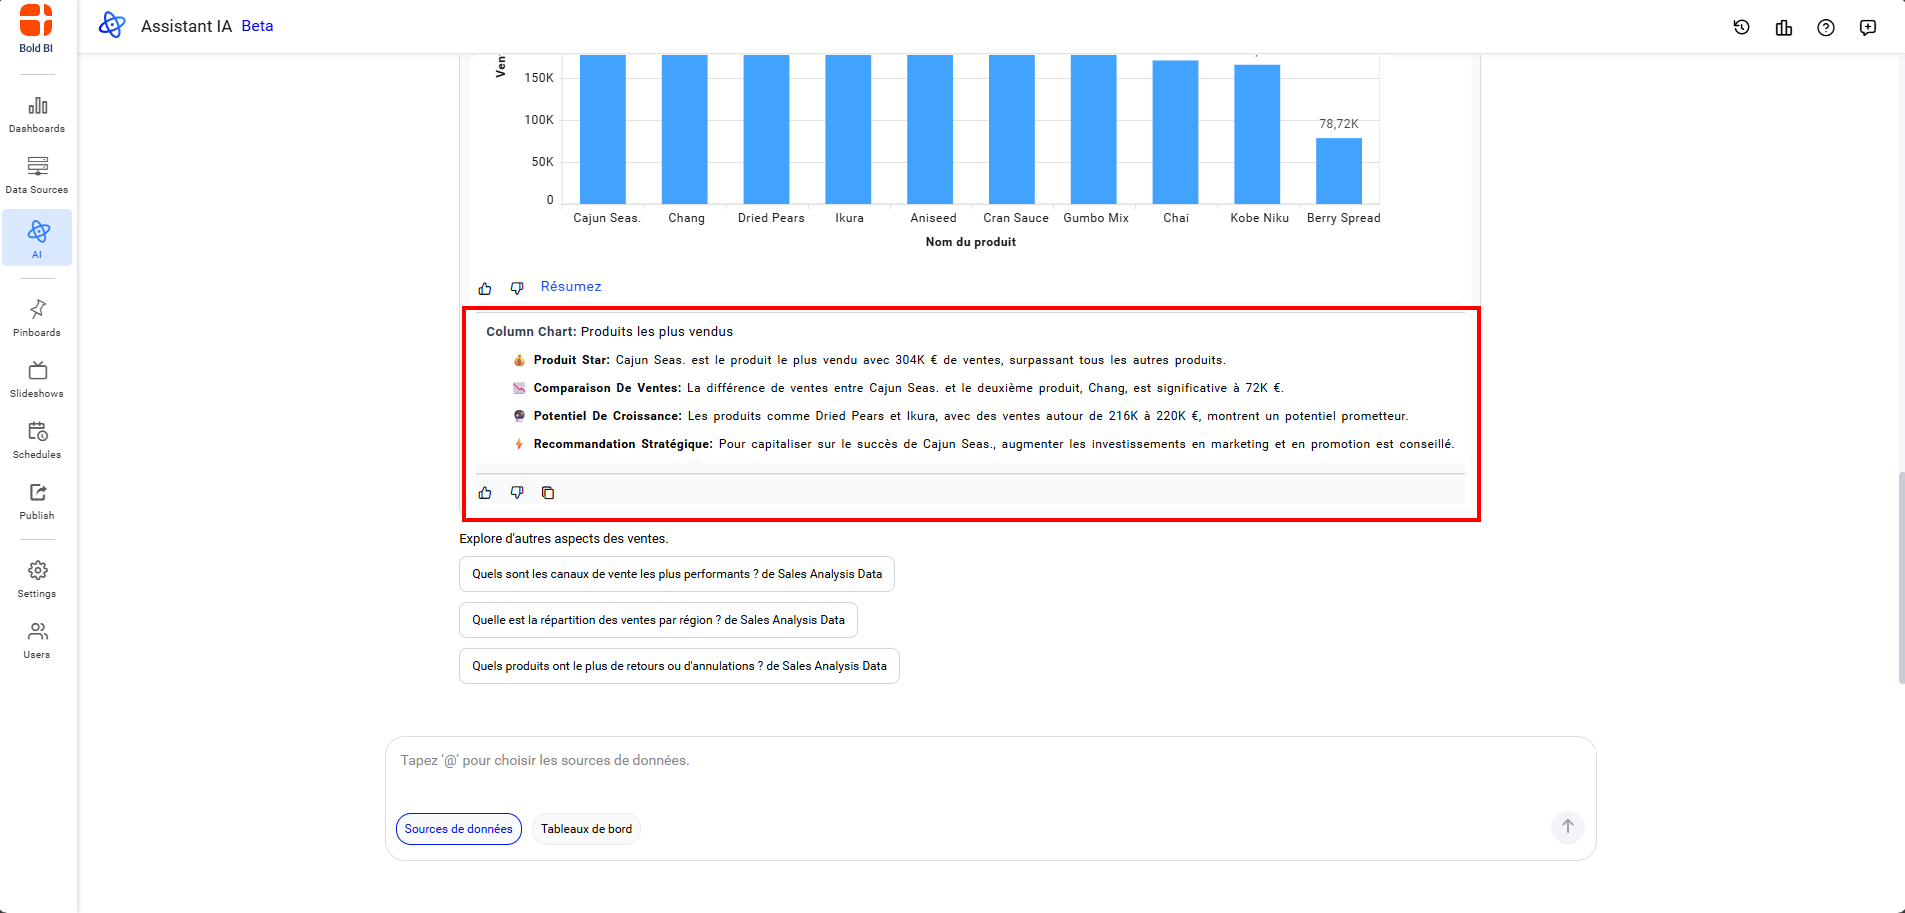The width and height of the screenshot is (1905, 913).
Task: Open the chat history icon
Action: pyautogui.click(x=1741, y=27)
